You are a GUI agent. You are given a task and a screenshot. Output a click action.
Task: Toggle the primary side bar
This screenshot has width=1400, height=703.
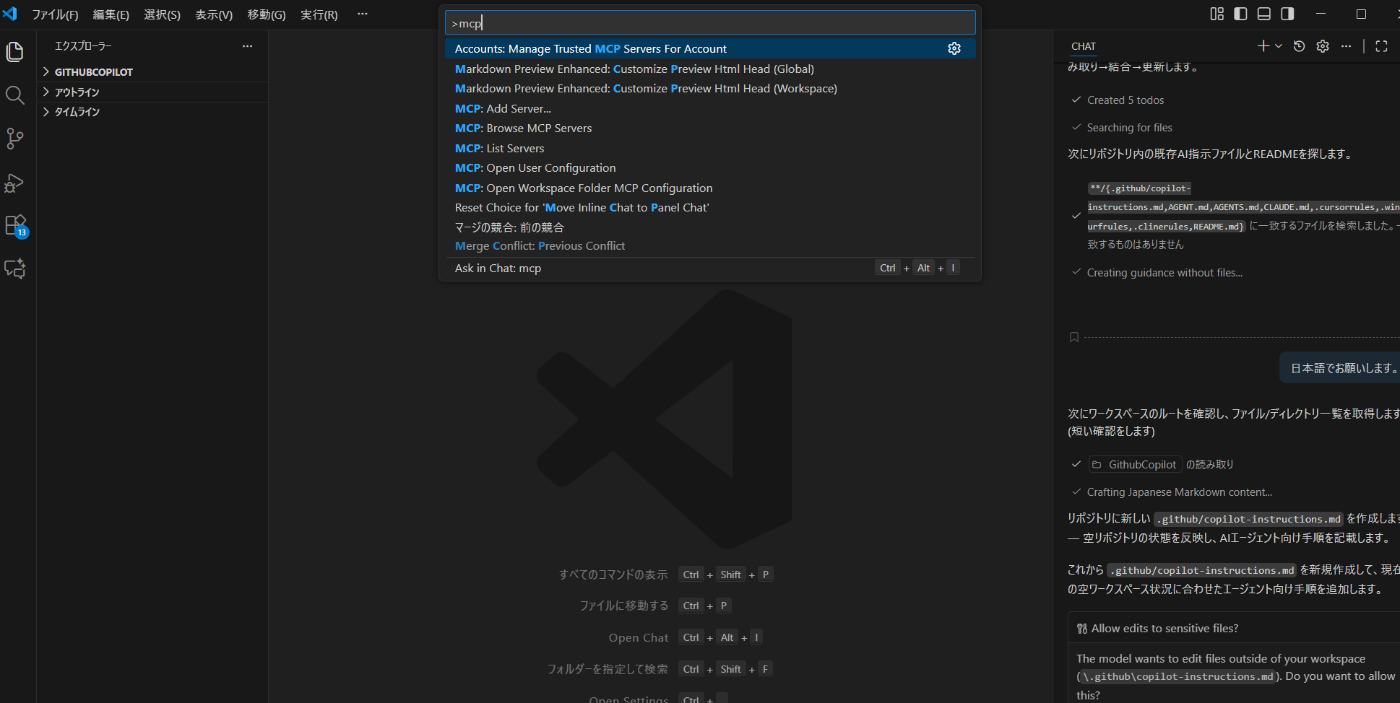coord(1240,14)
